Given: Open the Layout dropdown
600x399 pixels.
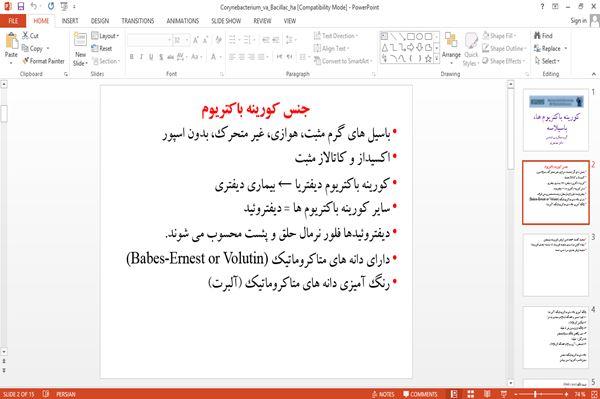Looking at the screenshot, I should (106, 36).
